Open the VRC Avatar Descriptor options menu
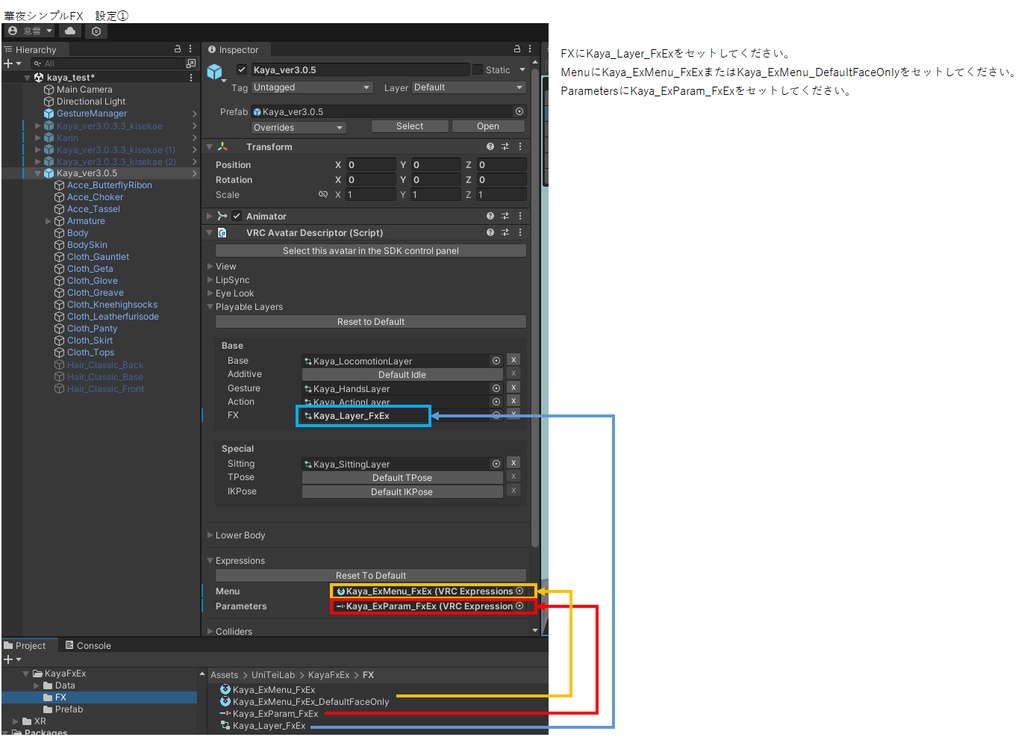Image resolution: width=1024 pixels, height=740 pixels. [520, 233]
